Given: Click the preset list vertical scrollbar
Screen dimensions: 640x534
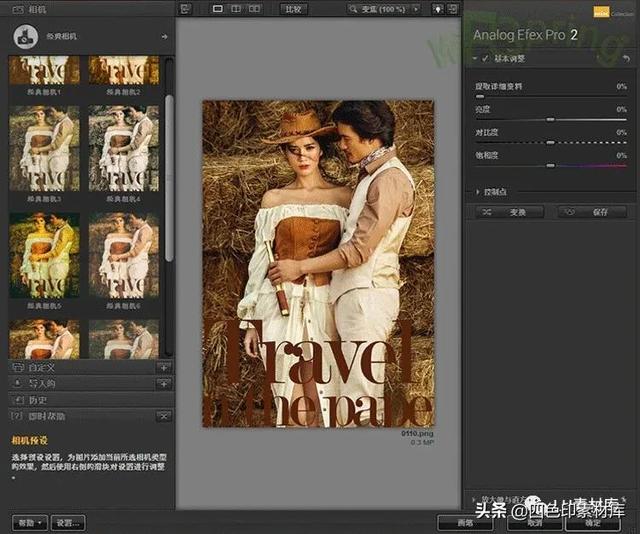Looking at the screenshot, I should pyautogui.click(x=169, y=178).
